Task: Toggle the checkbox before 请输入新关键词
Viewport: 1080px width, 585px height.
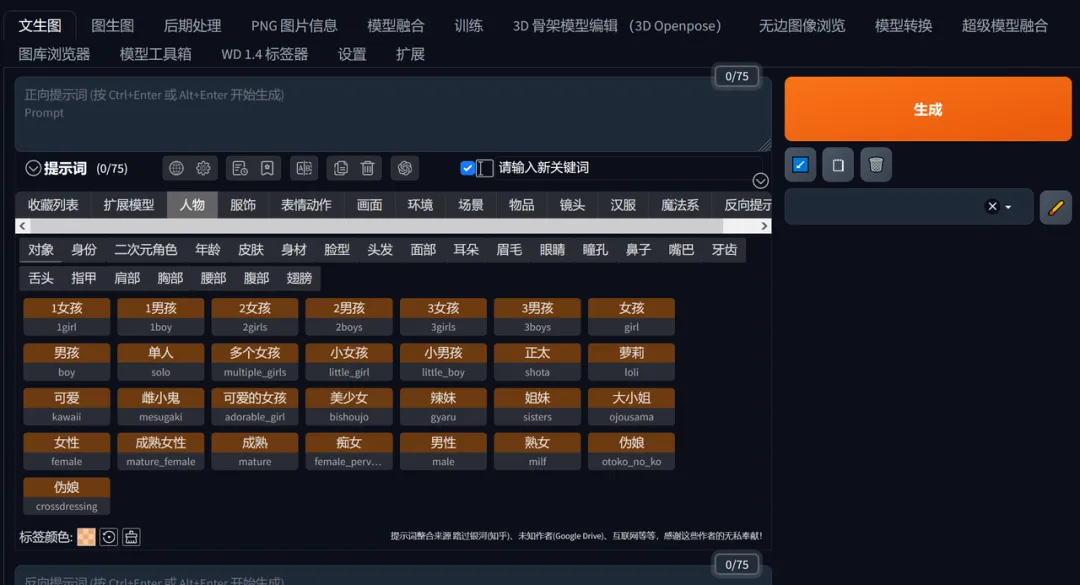Action: [467, 168]
